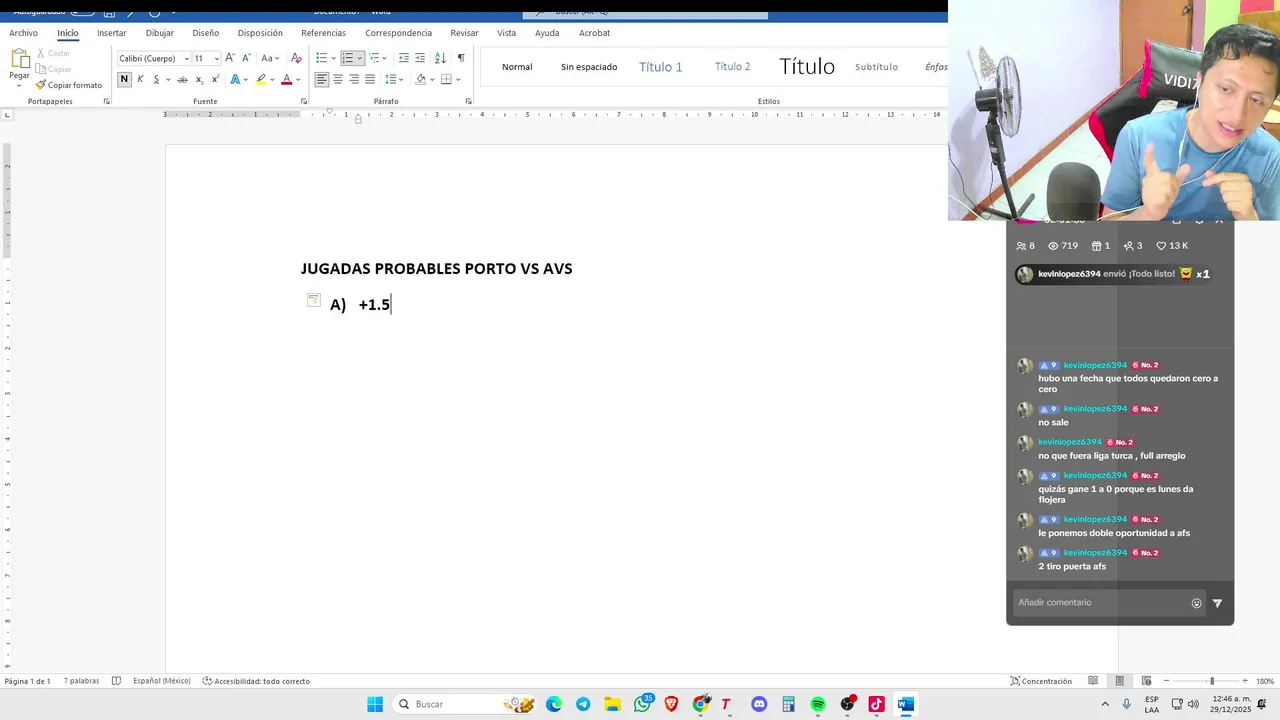Open font color dropdown arrow
This screenshot has width=1280, height=720.
click(298, 79)
